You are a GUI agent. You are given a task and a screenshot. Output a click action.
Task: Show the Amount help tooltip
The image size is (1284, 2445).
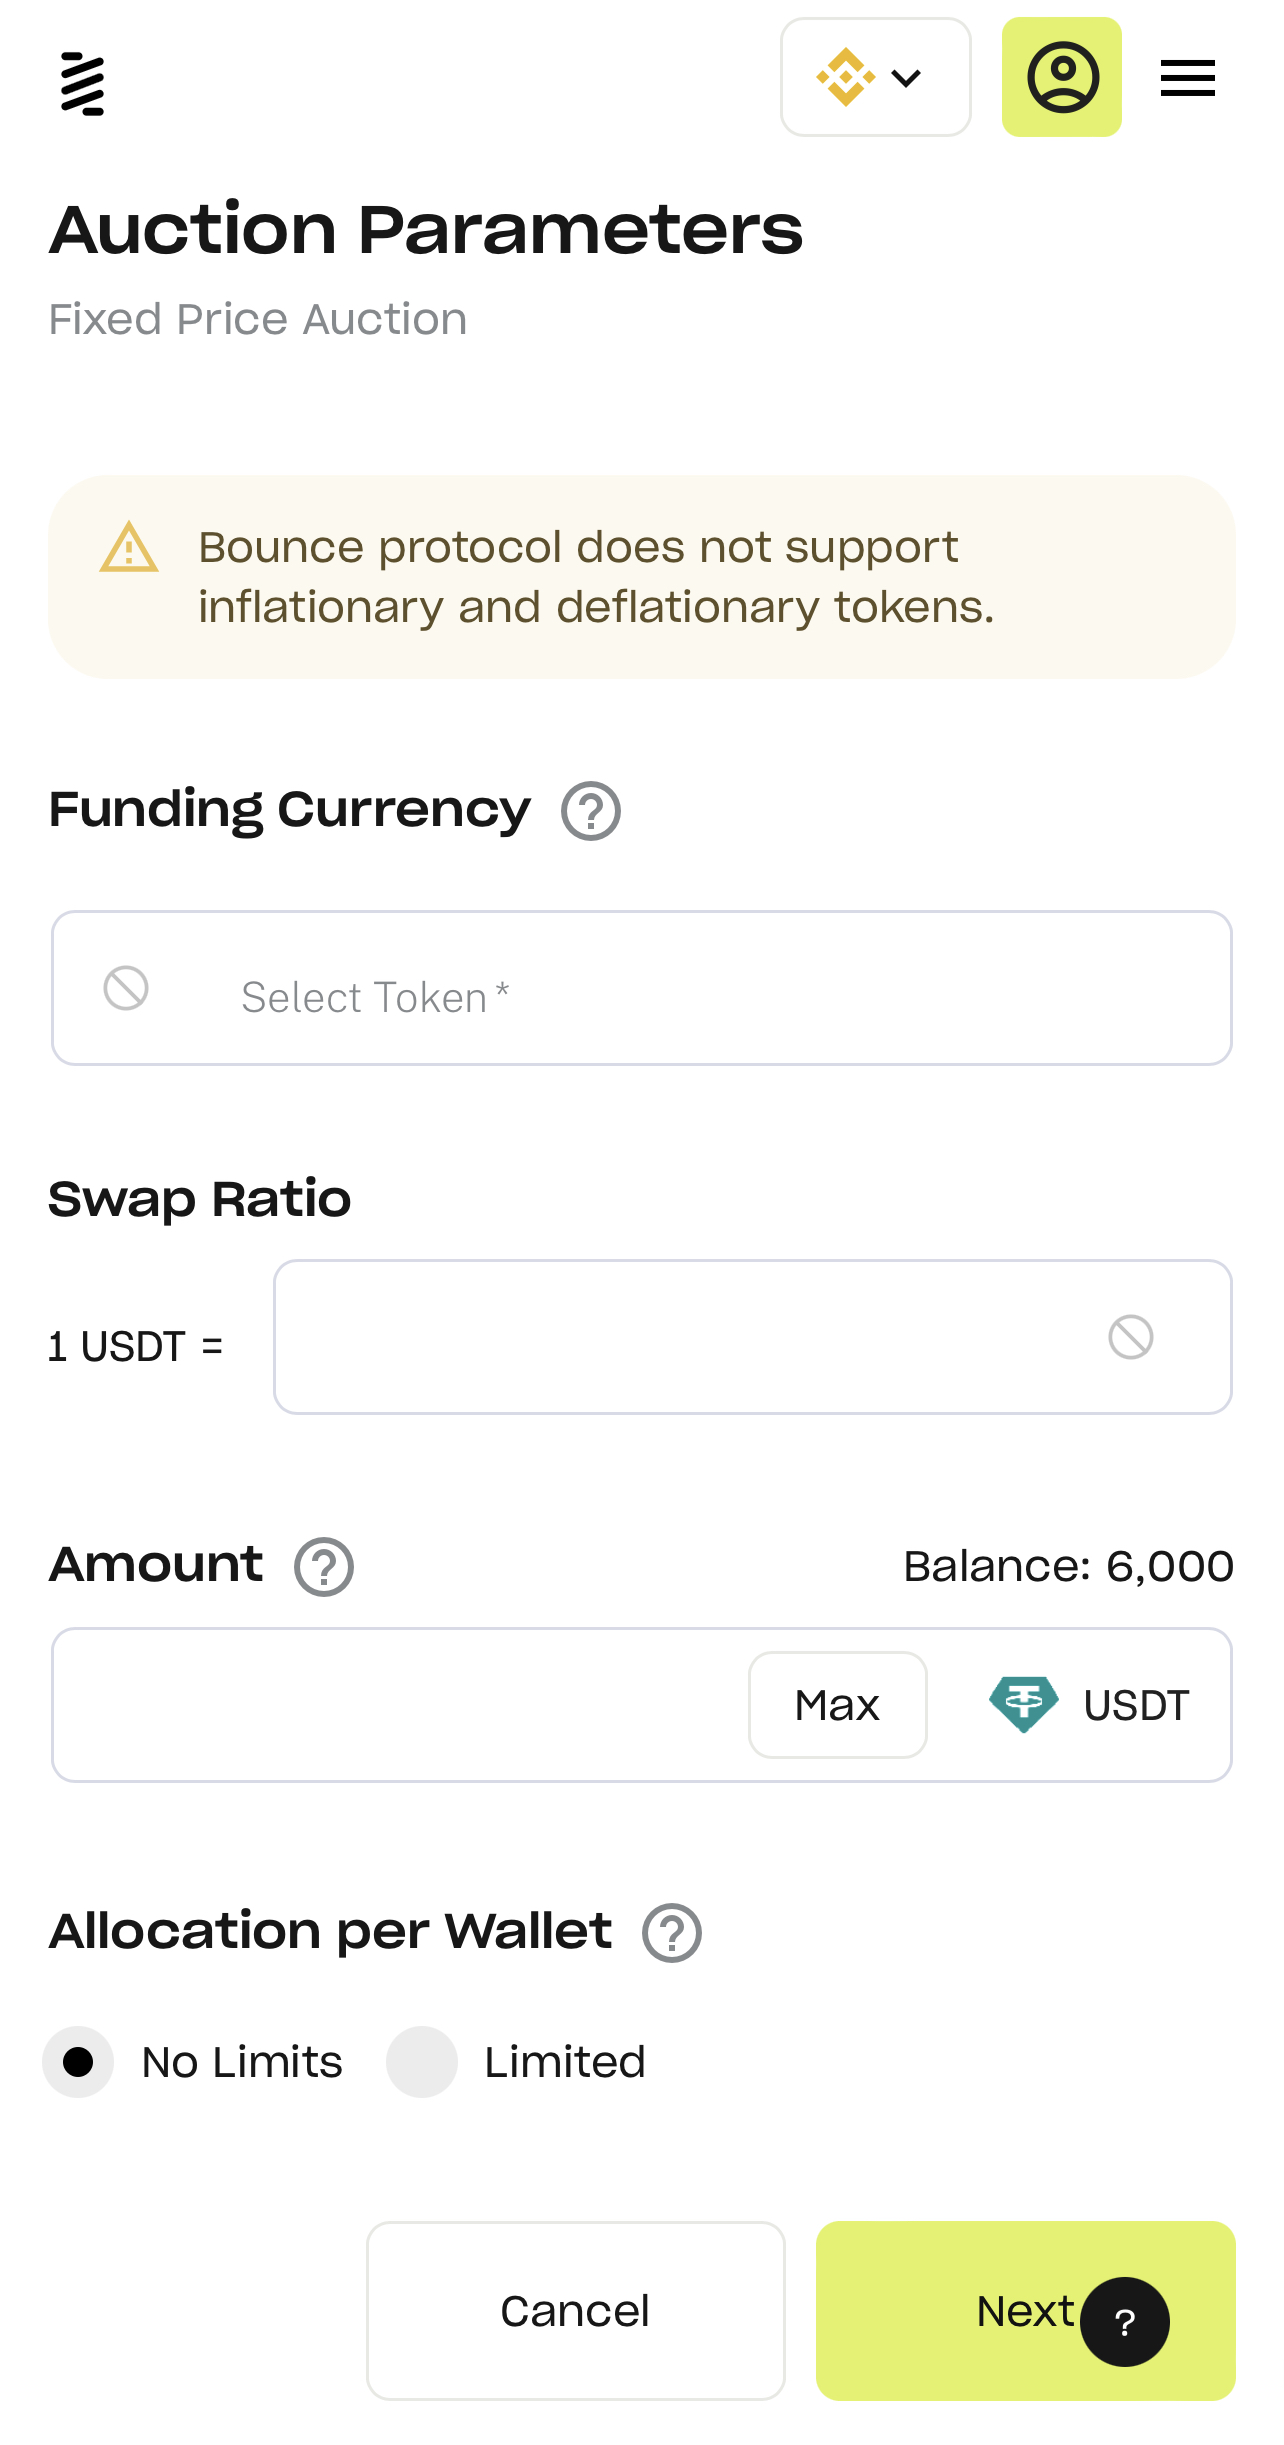tap(324, 1567)
